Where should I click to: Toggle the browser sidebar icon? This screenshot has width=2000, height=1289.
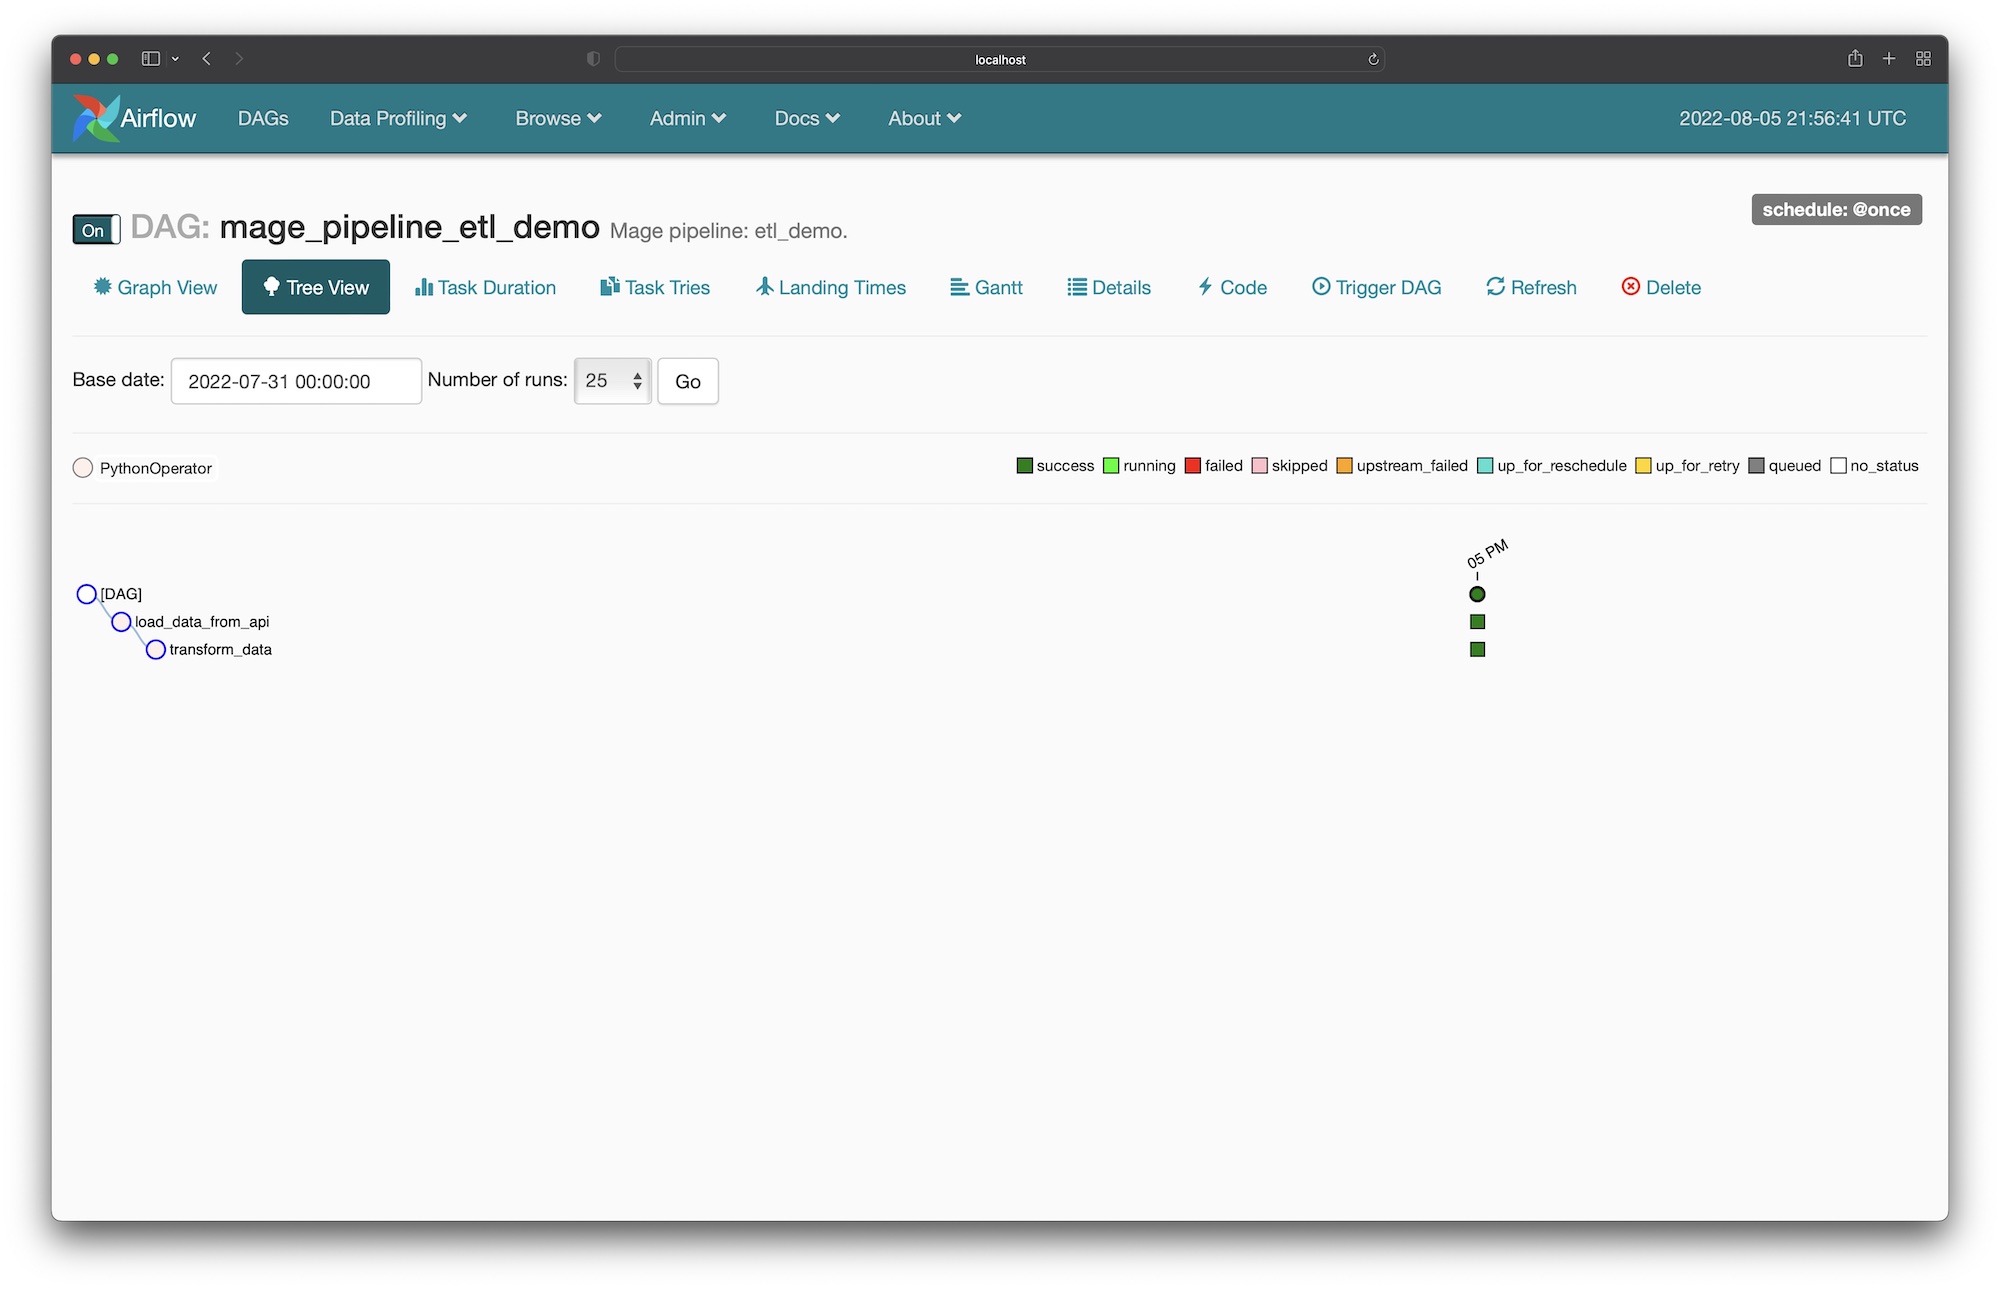tap(151, 59)
